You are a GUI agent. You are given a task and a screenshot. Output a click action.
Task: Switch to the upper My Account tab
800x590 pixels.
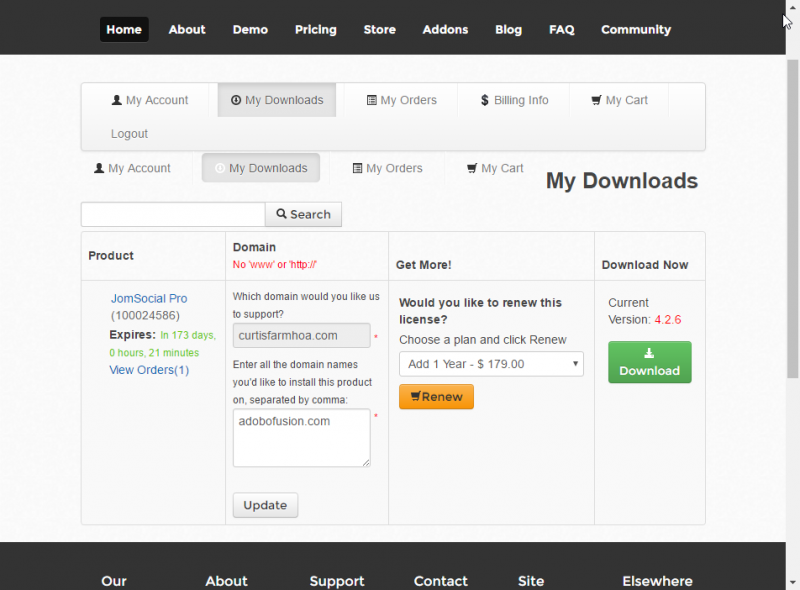tap(149, 100)
